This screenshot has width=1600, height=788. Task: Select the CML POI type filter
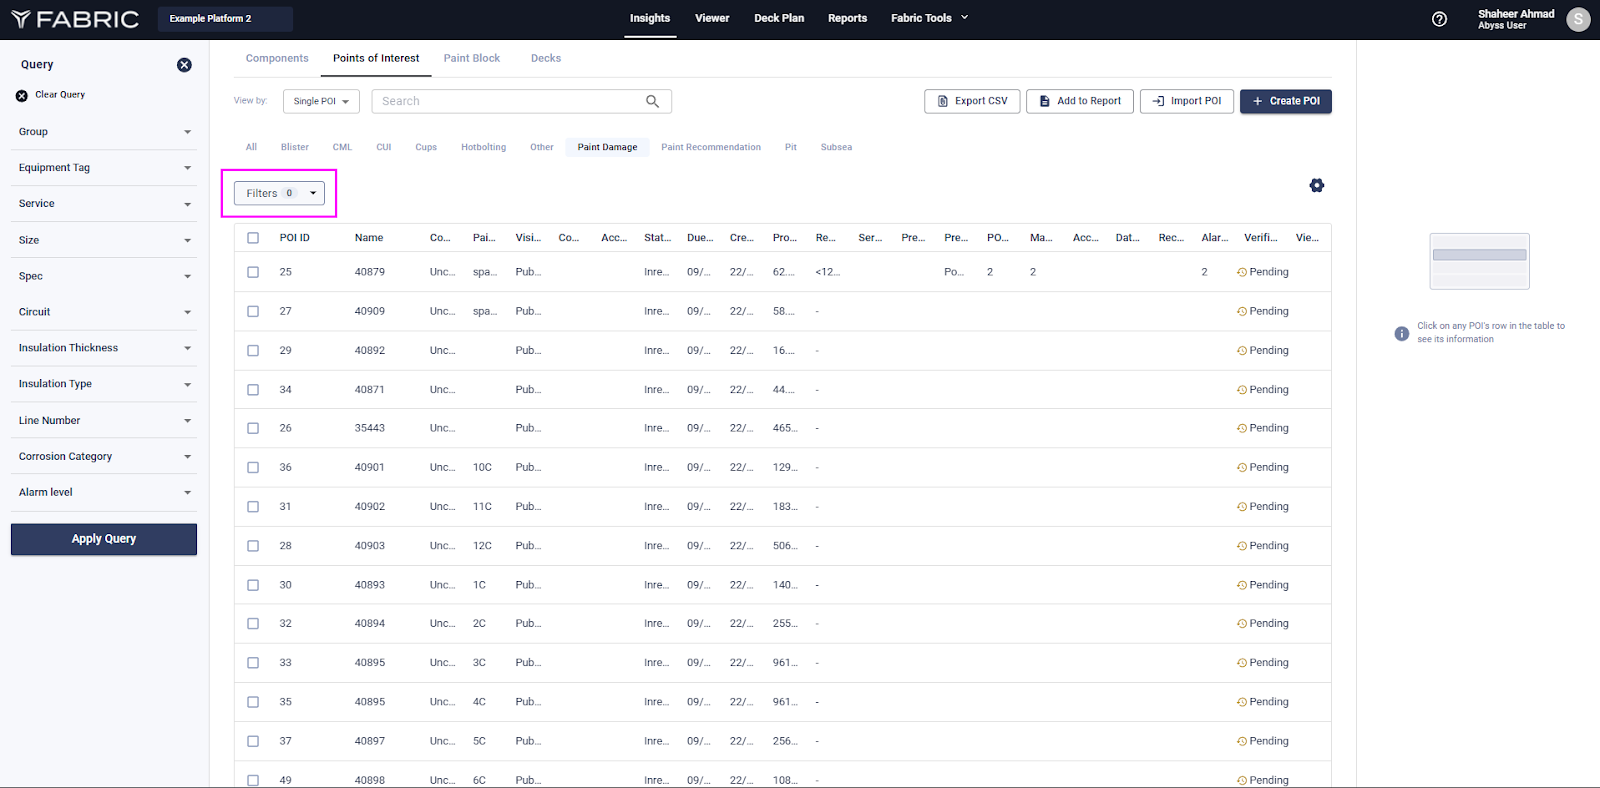click(x=342, y=147)
